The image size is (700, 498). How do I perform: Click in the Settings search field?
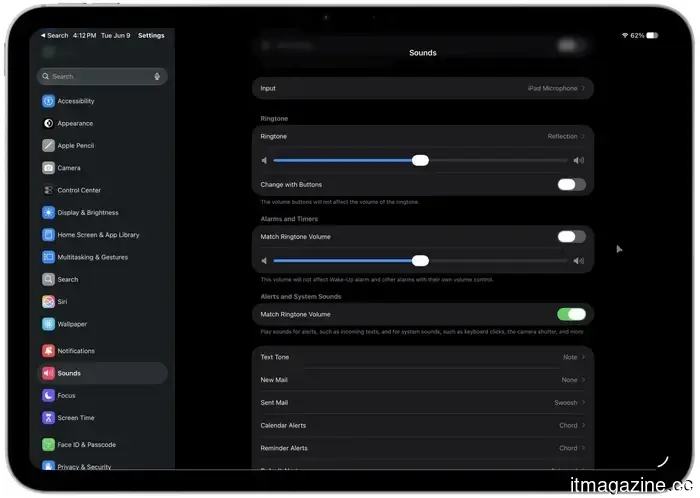[x=103, y=76]
